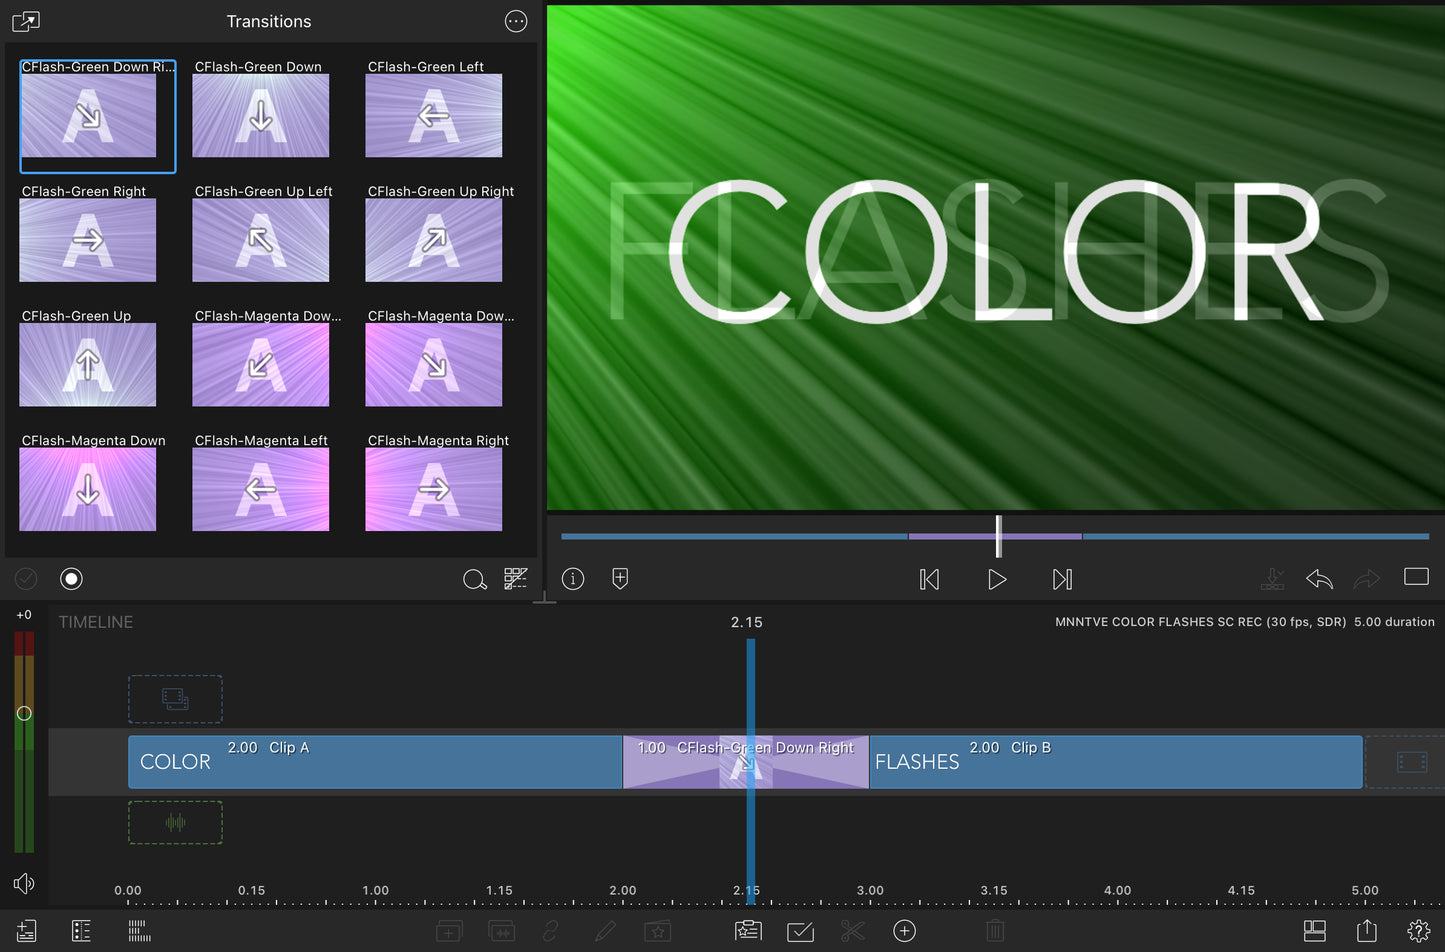This screenshot has height=952, width=1445.
Task: Open the help and settings gear
Action: (1418, 931)
